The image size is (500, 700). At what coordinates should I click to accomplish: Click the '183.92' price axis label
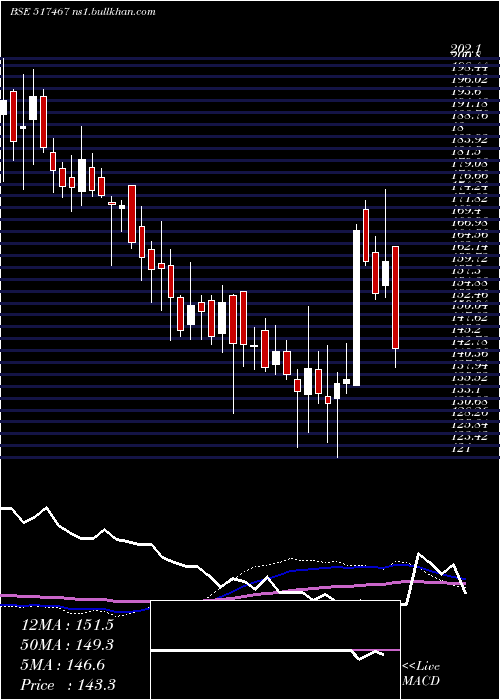point(468,140)
